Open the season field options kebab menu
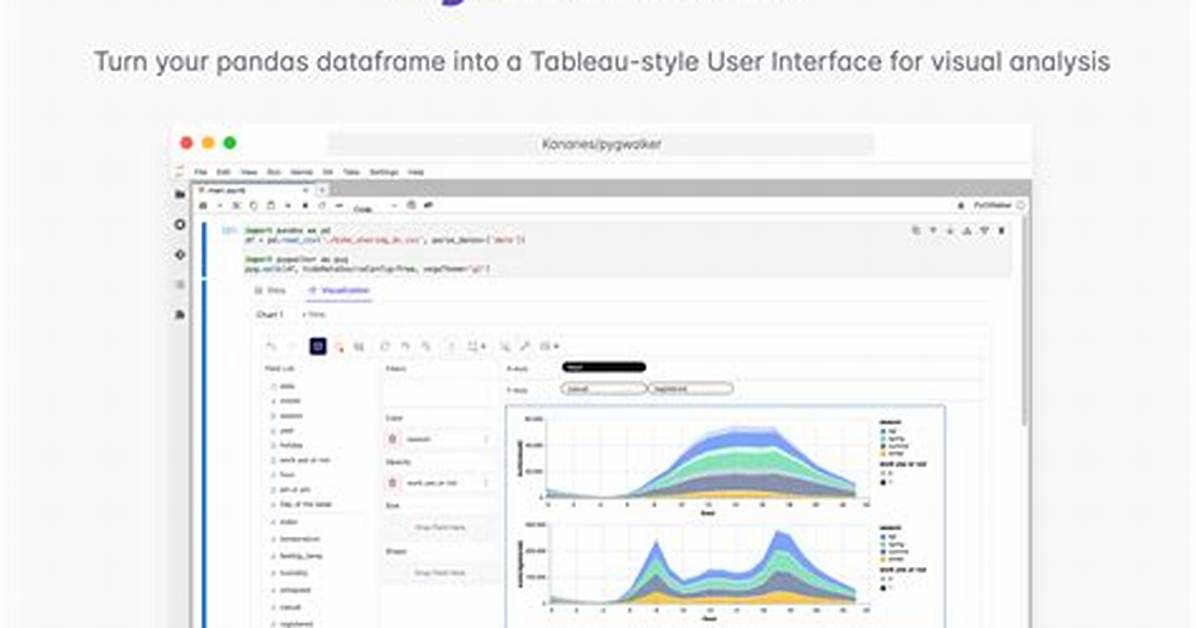This screenshot has width=1196, height=628. point(486,439)
